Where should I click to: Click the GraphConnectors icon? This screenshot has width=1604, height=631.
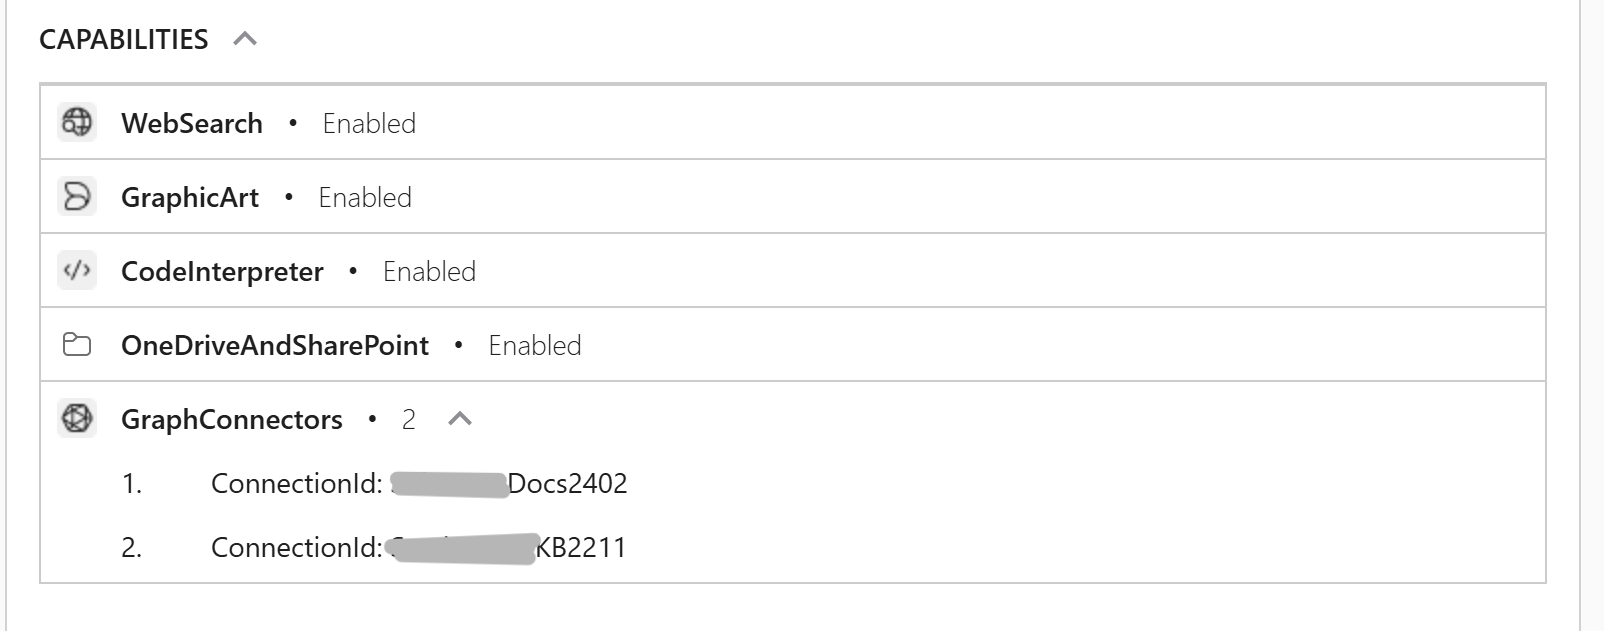click(77, 419)
